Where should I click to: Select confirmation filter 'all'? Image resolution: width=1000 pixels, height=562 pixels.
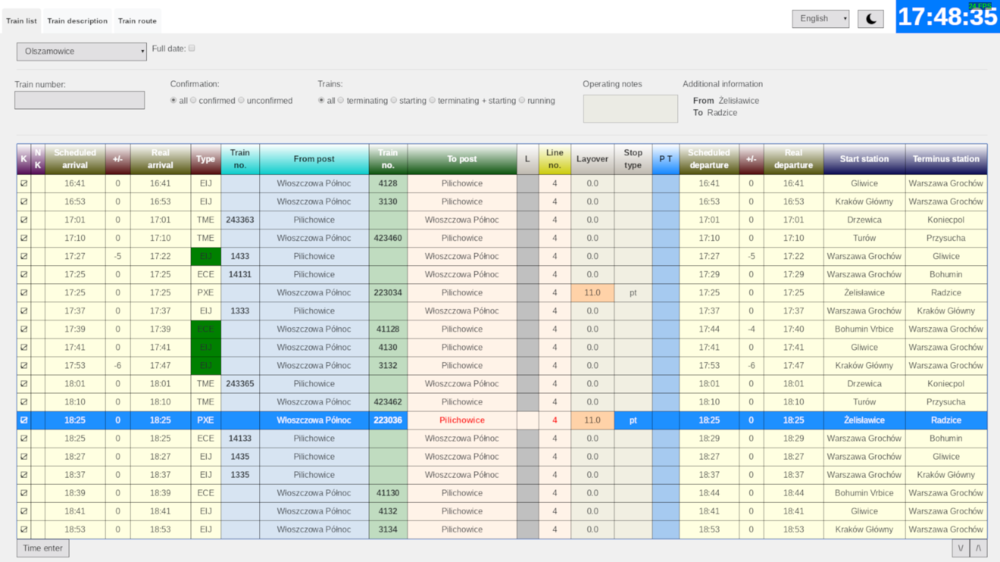point(173,100)
